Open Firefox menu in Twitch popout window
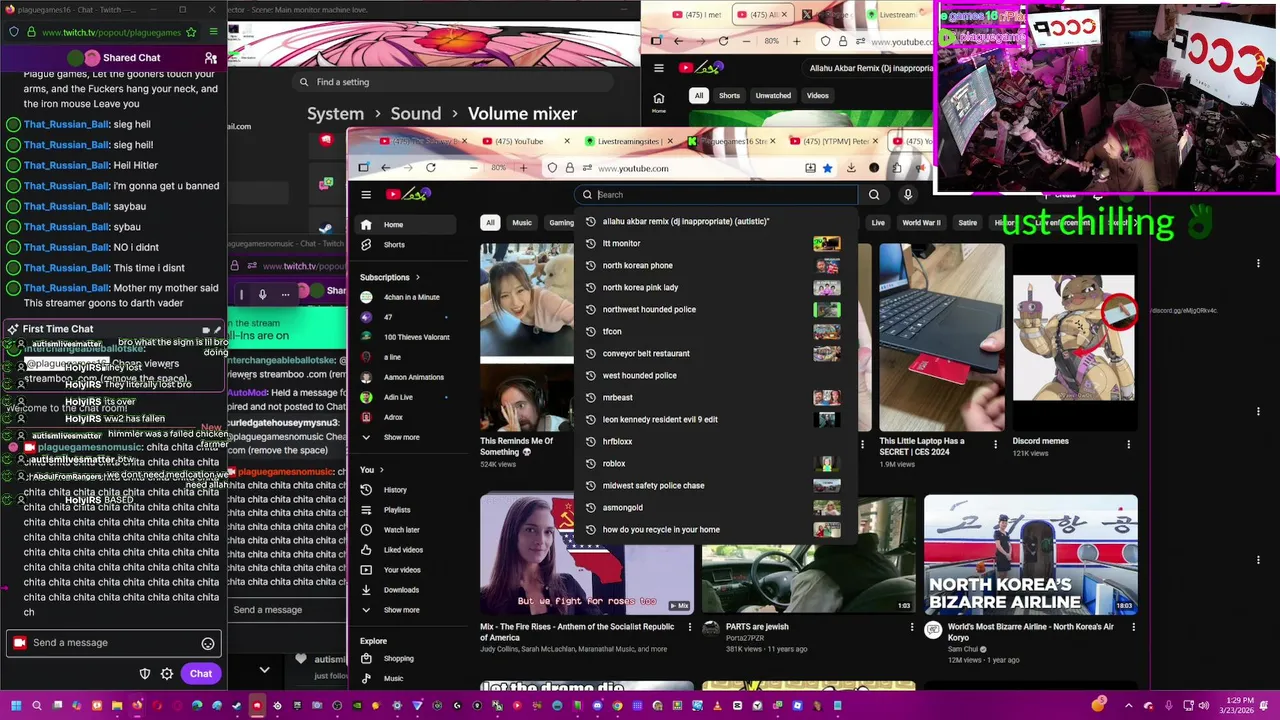 213,32
